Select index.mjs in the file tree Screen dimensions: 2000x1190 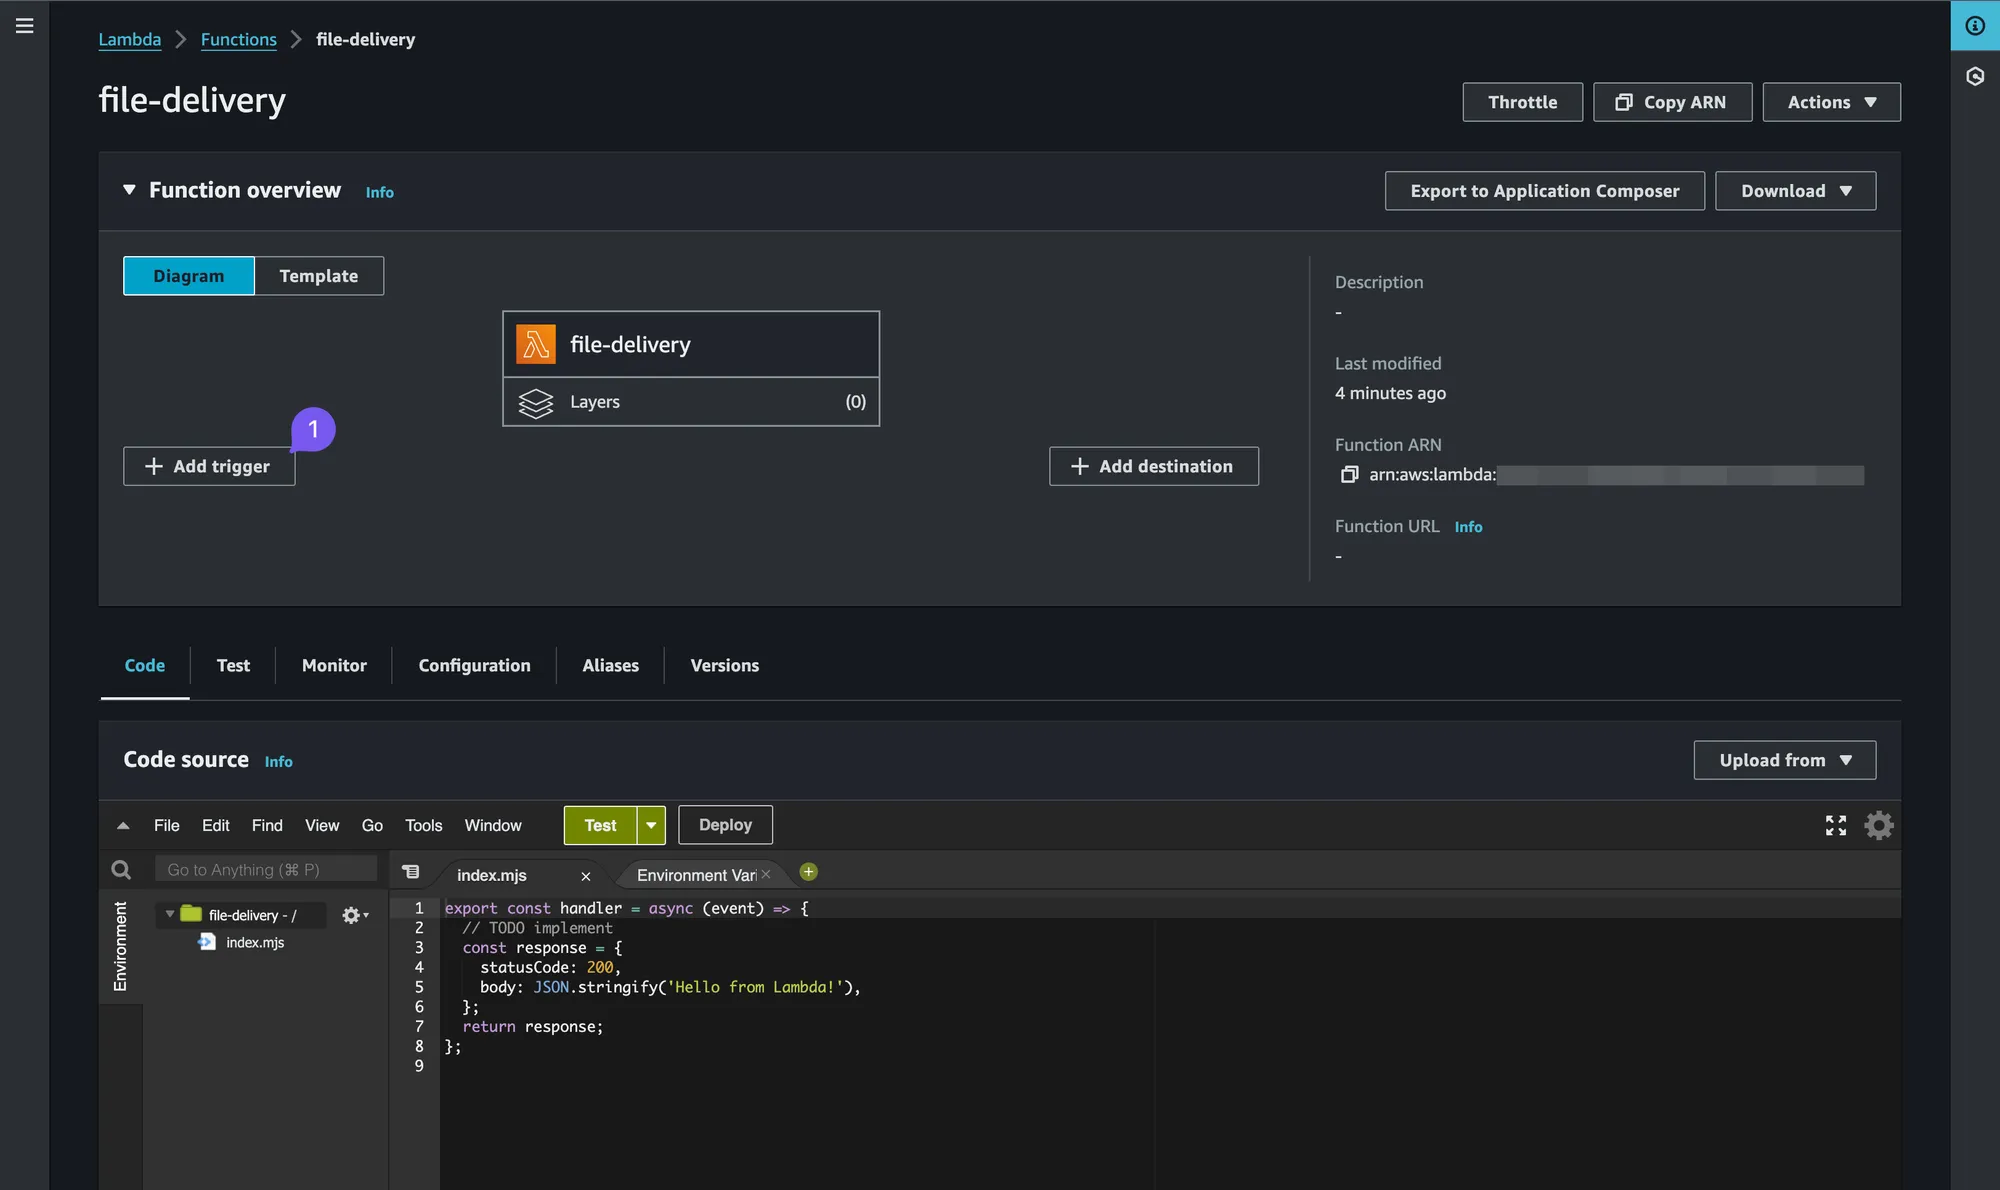(x=255, y=942)
